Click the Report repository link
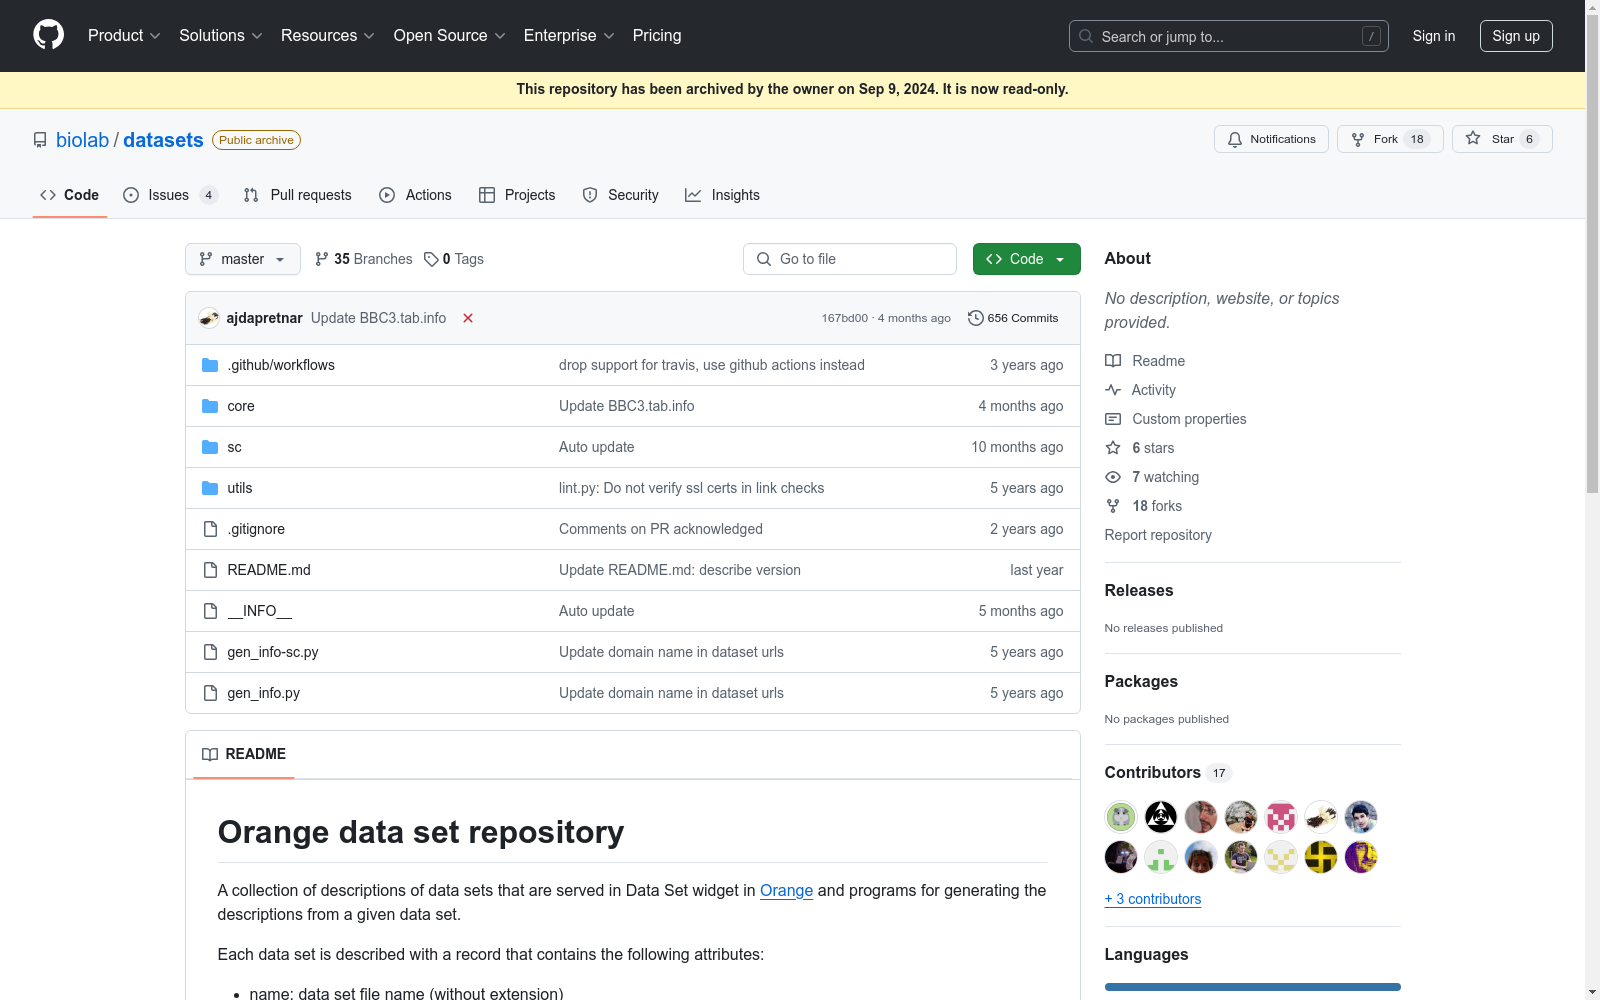This screenshot has width=1600, height=1000. 1158,535
